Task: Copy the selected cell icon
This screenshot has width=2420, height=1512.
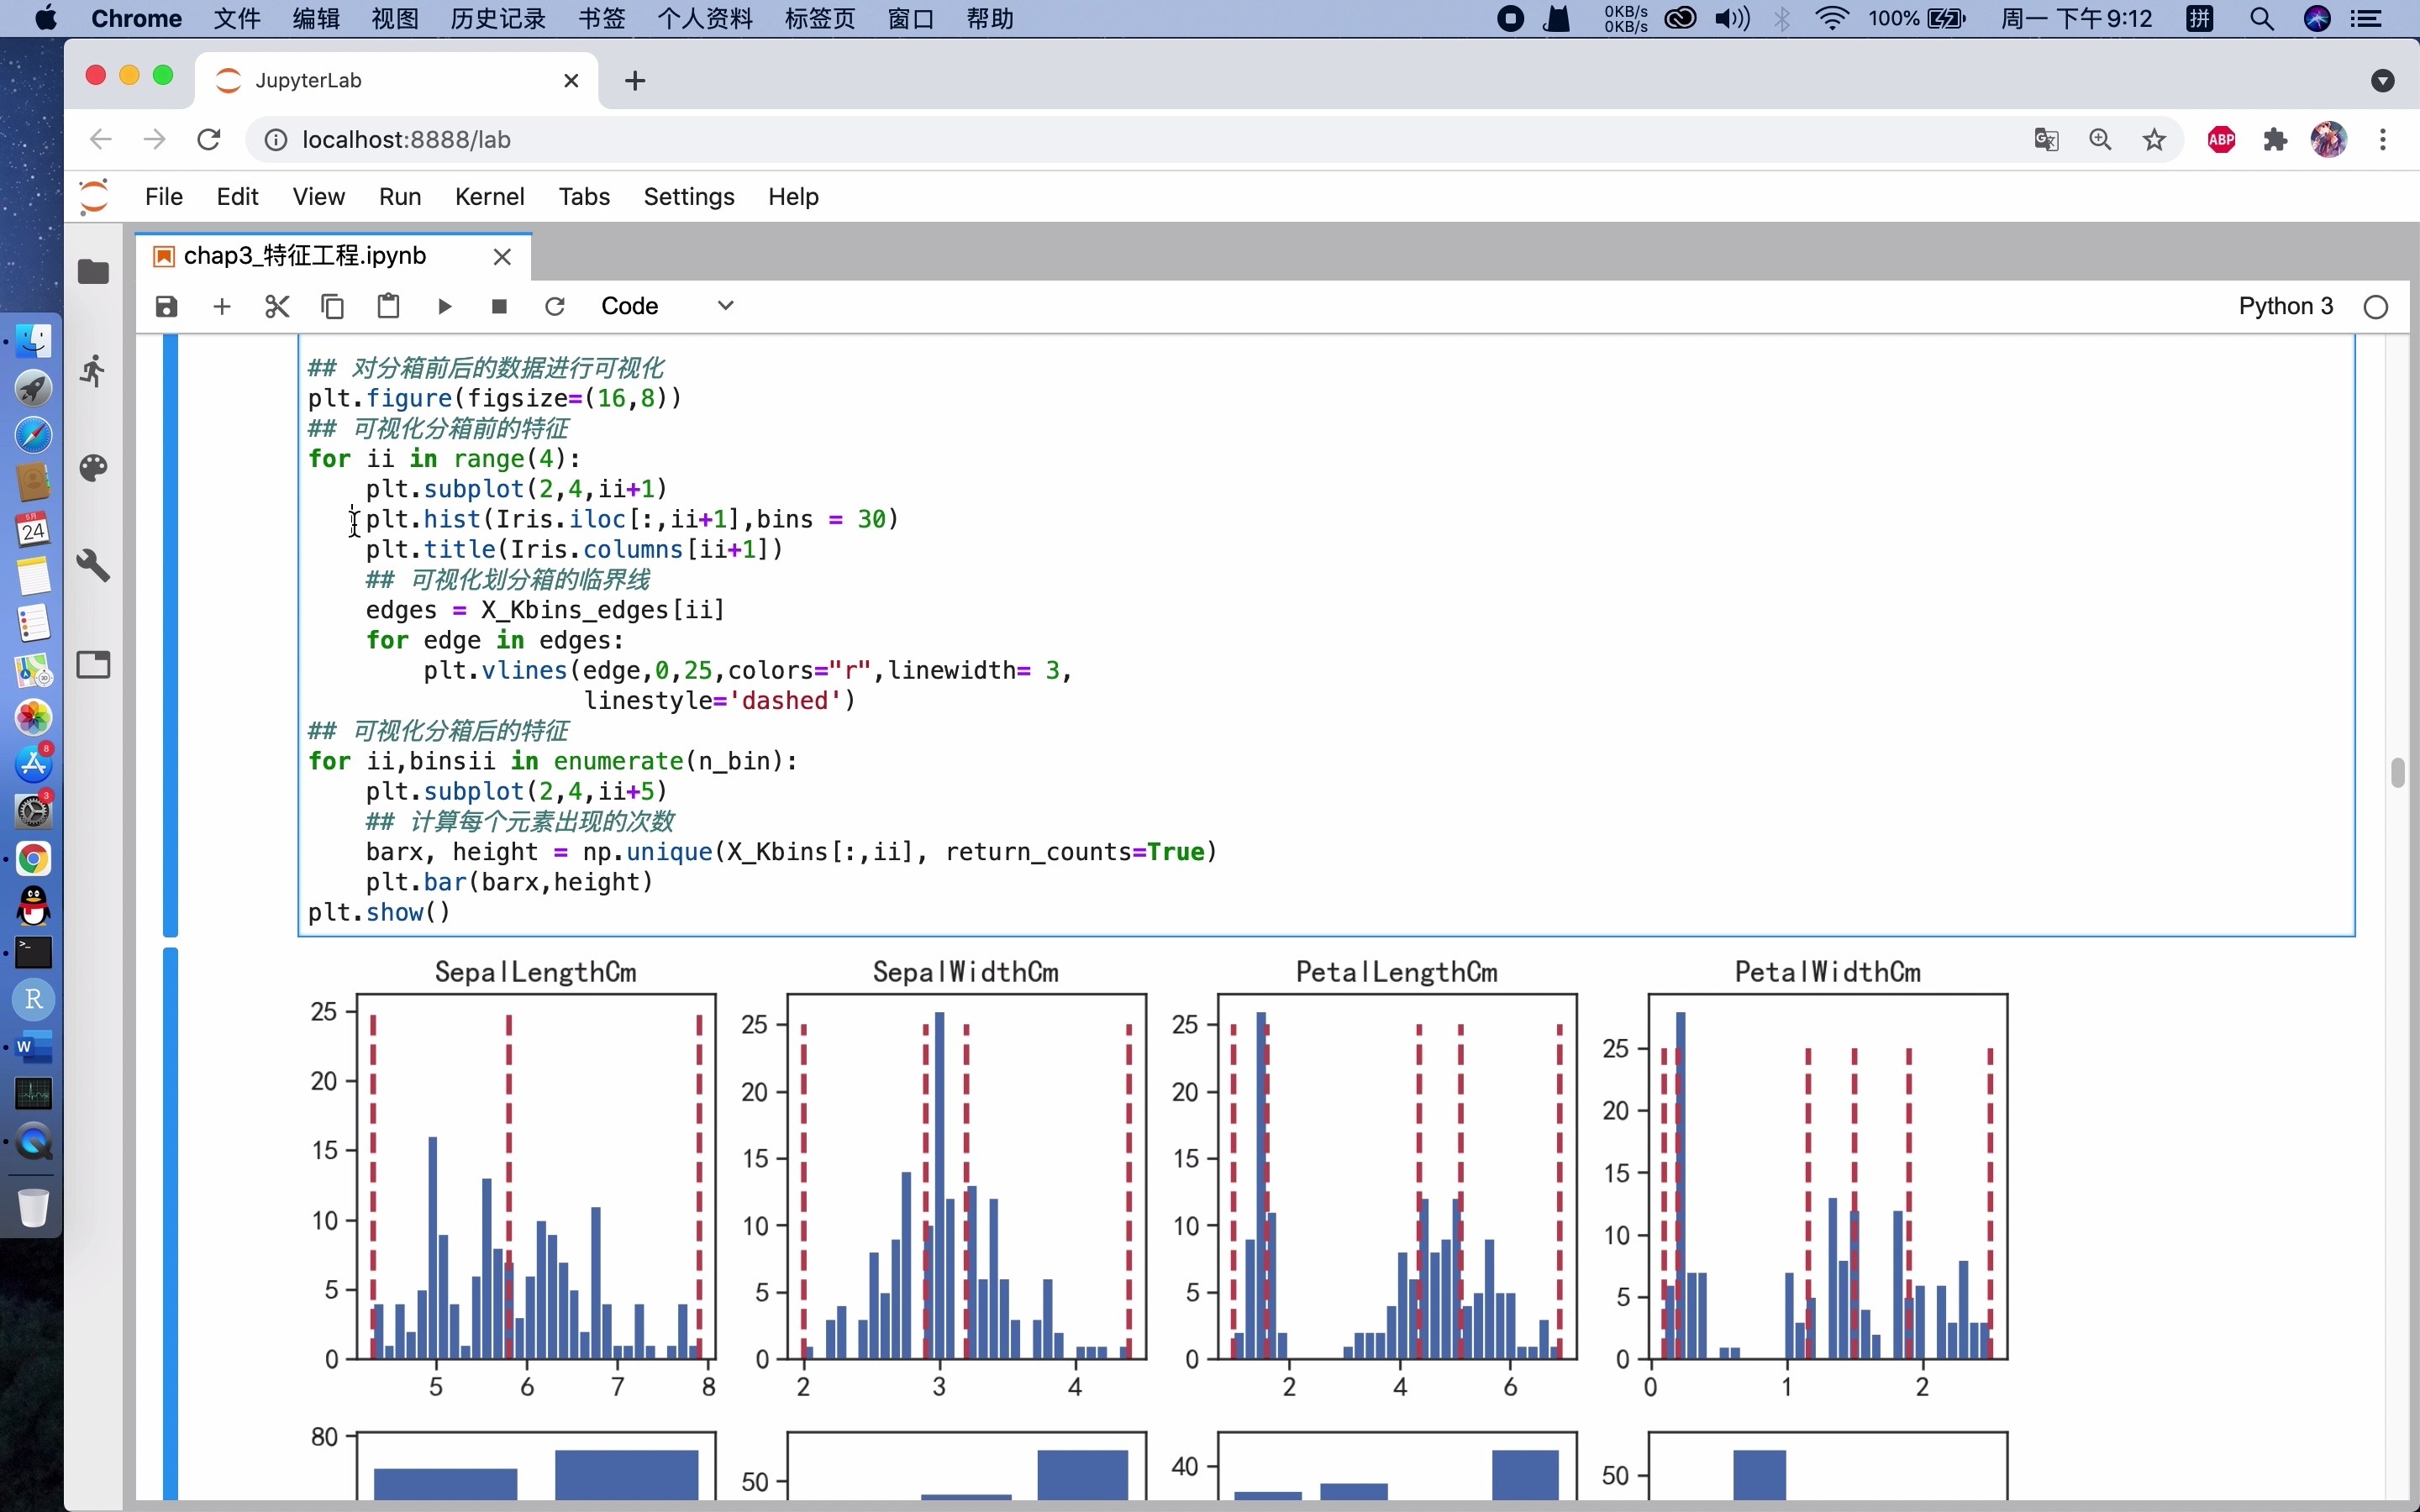Action: (x=333, y=306)
